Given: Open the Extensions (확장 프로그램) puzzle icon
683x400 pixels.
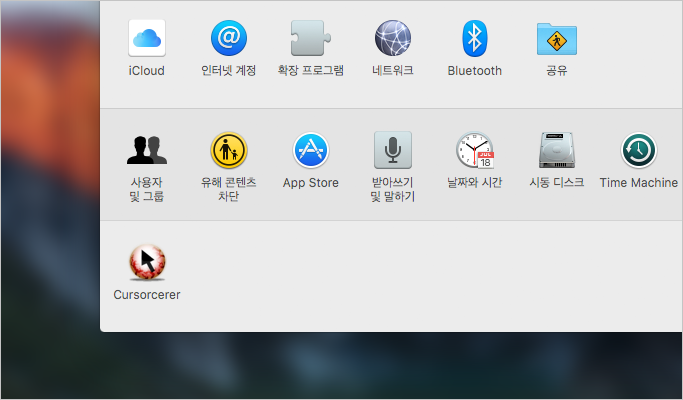Looking at the screenshot, I should [311, 38].
